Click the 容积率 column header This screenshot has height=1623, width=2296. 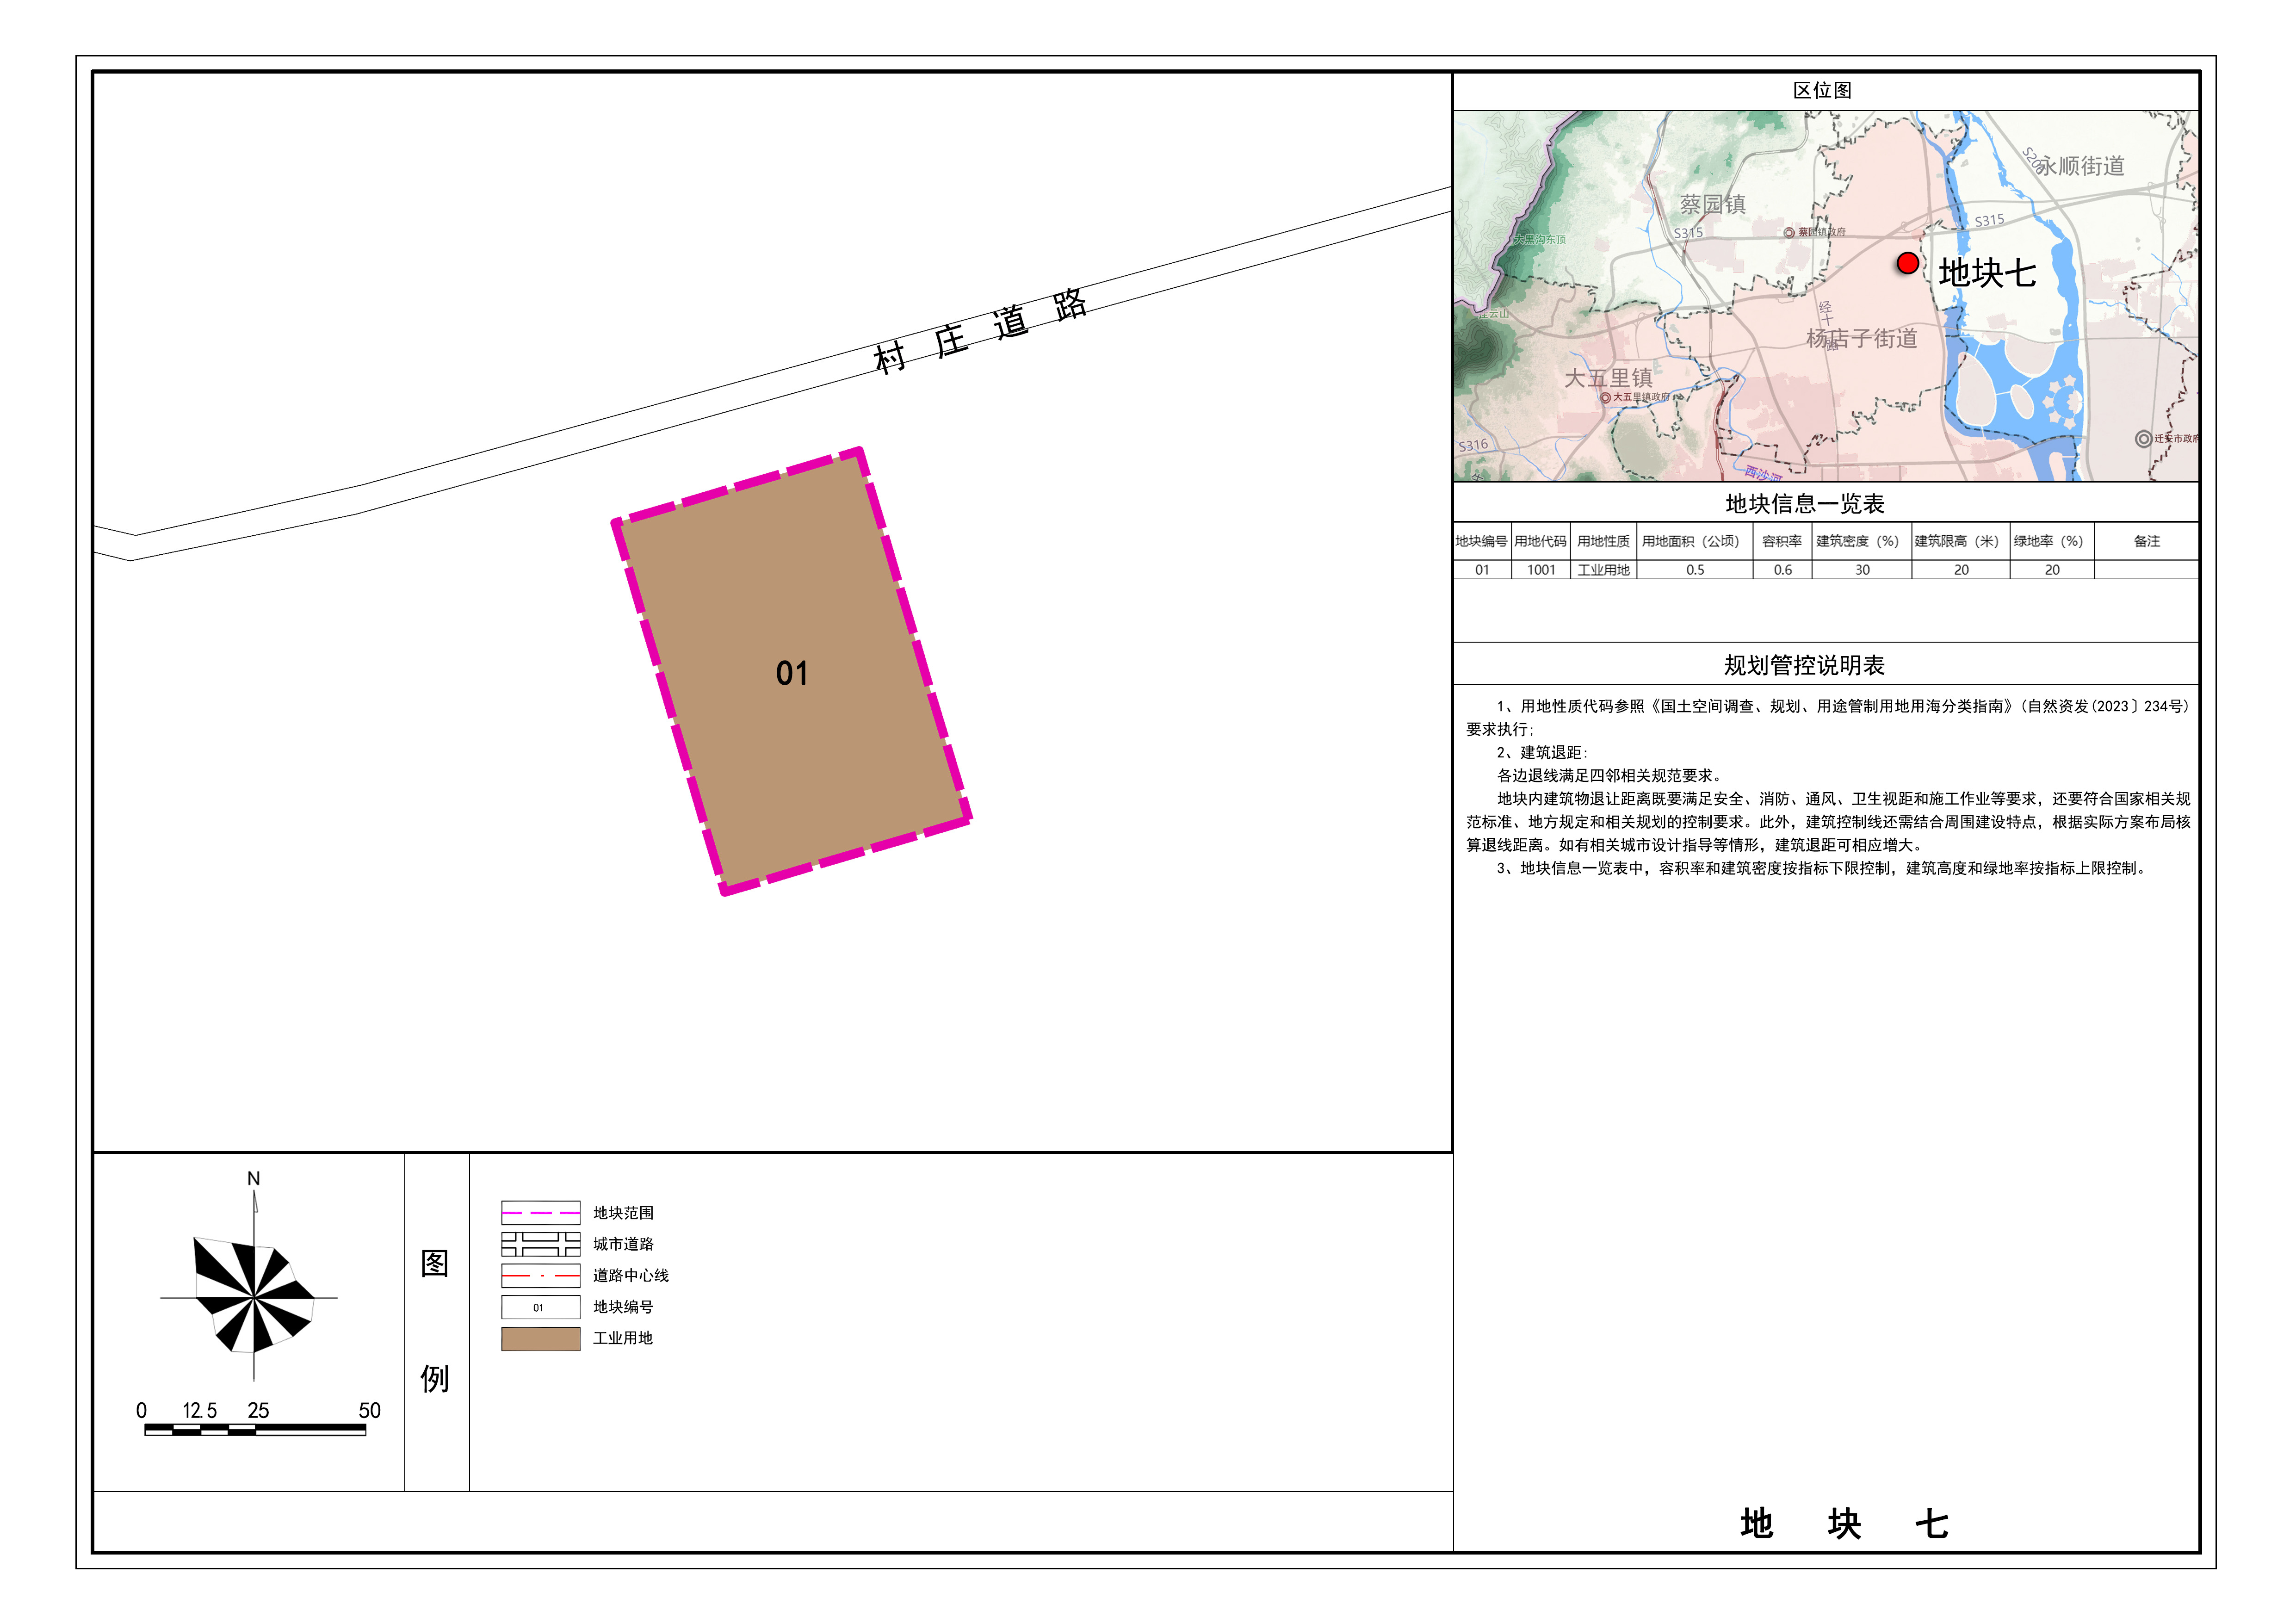[x=1781, y=541]
